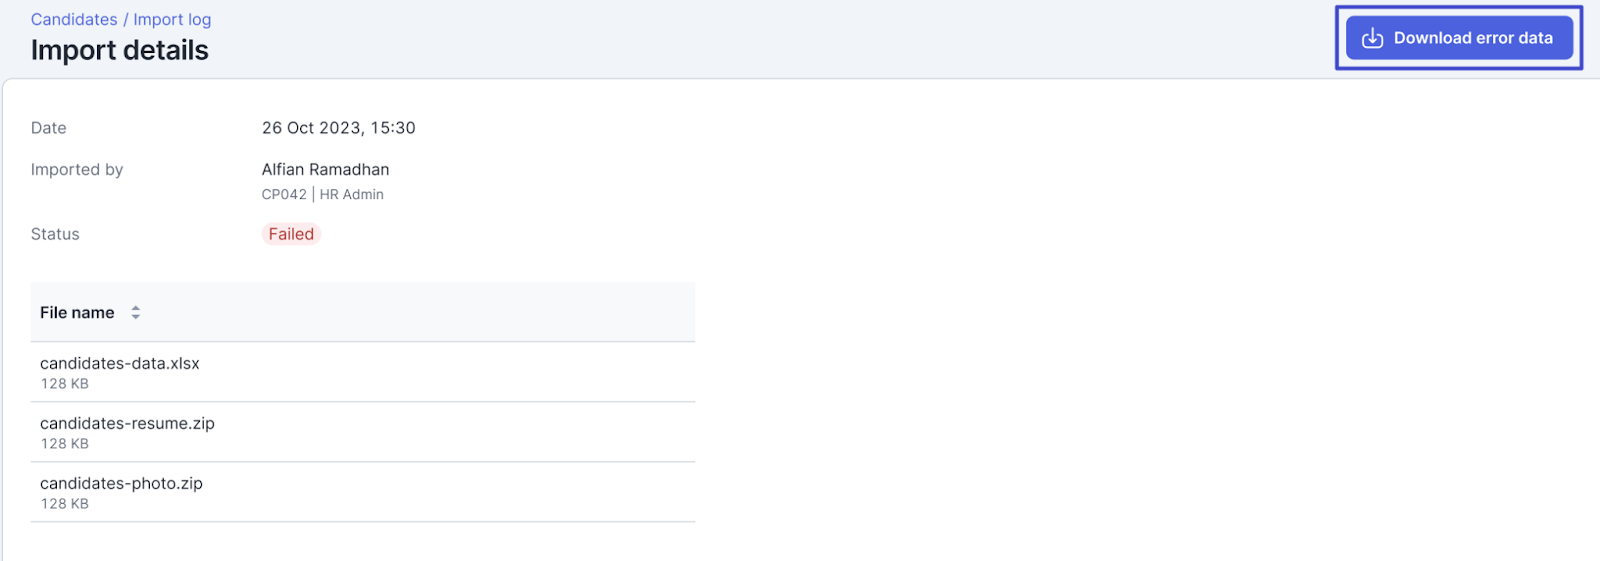
Task: Click the 128 KB size under candidates-data.xlsx
Action: point(65,384)
